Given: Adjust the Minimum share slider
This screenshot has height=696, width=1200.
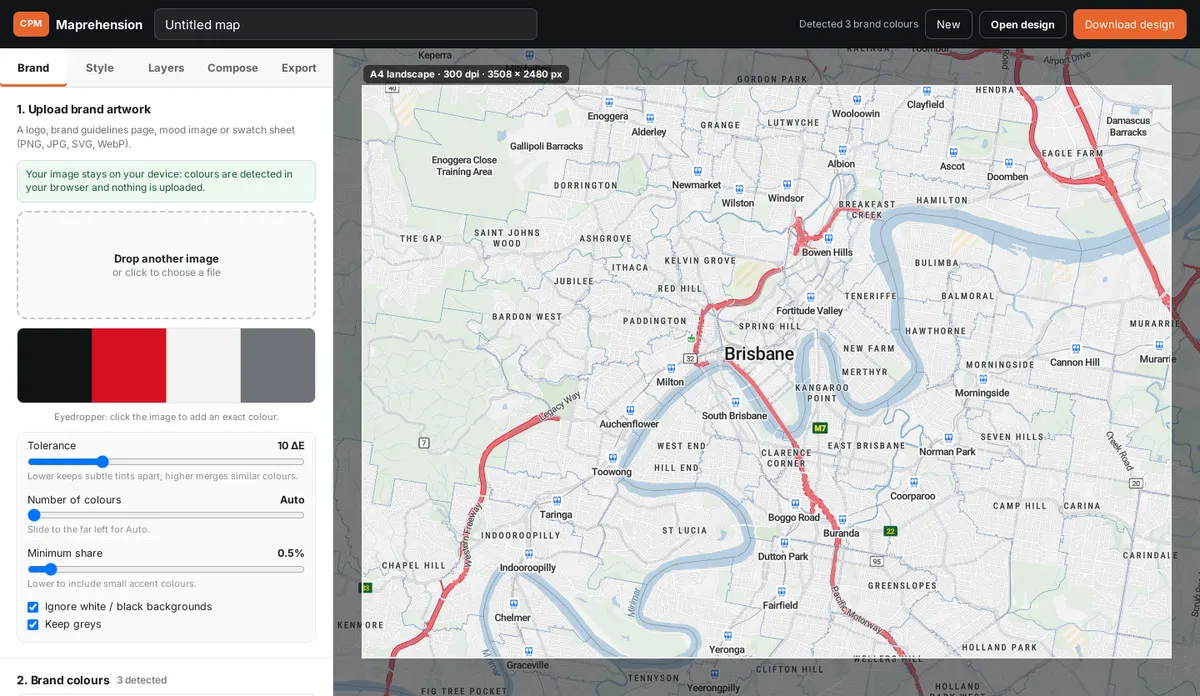Looking at the screenshot, I should 166,569.
